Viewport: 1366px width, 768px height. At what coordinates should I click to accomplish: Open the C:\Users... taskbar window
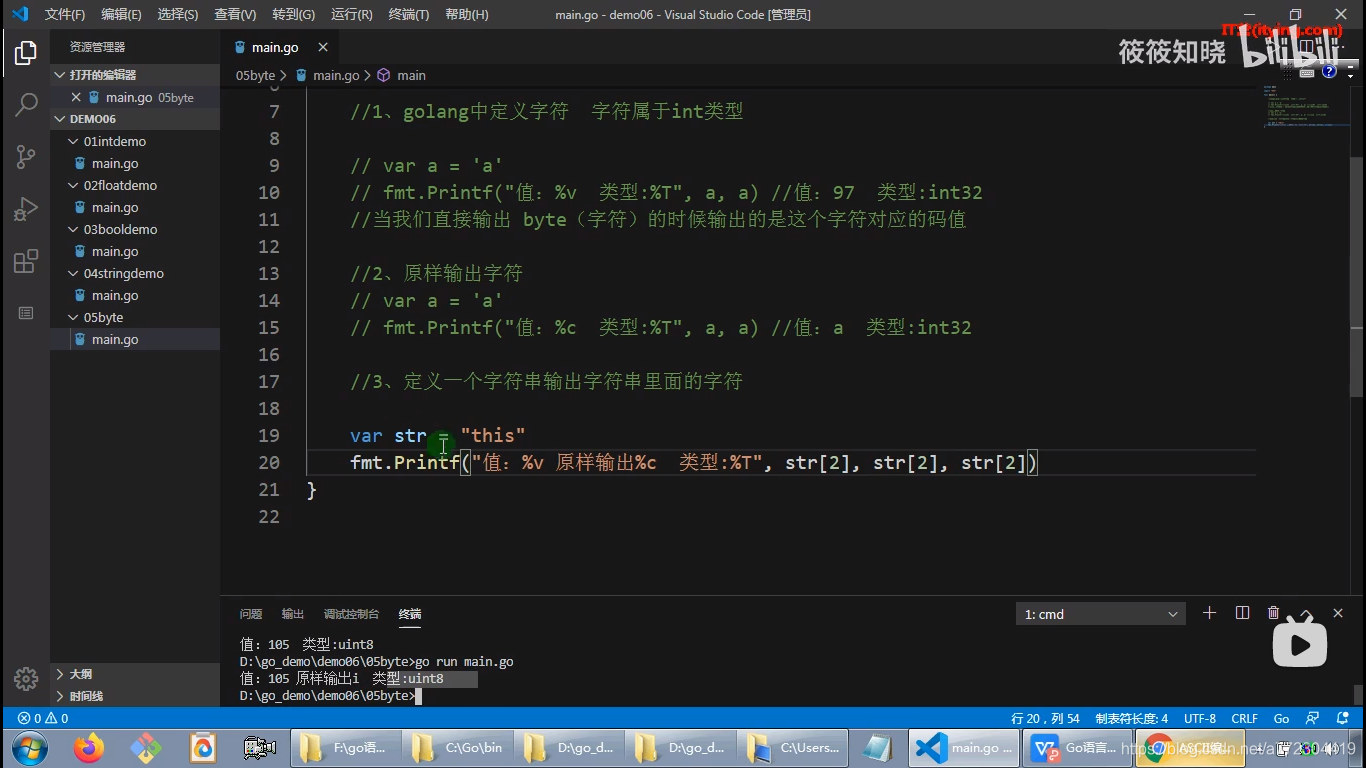coord(791,748)
